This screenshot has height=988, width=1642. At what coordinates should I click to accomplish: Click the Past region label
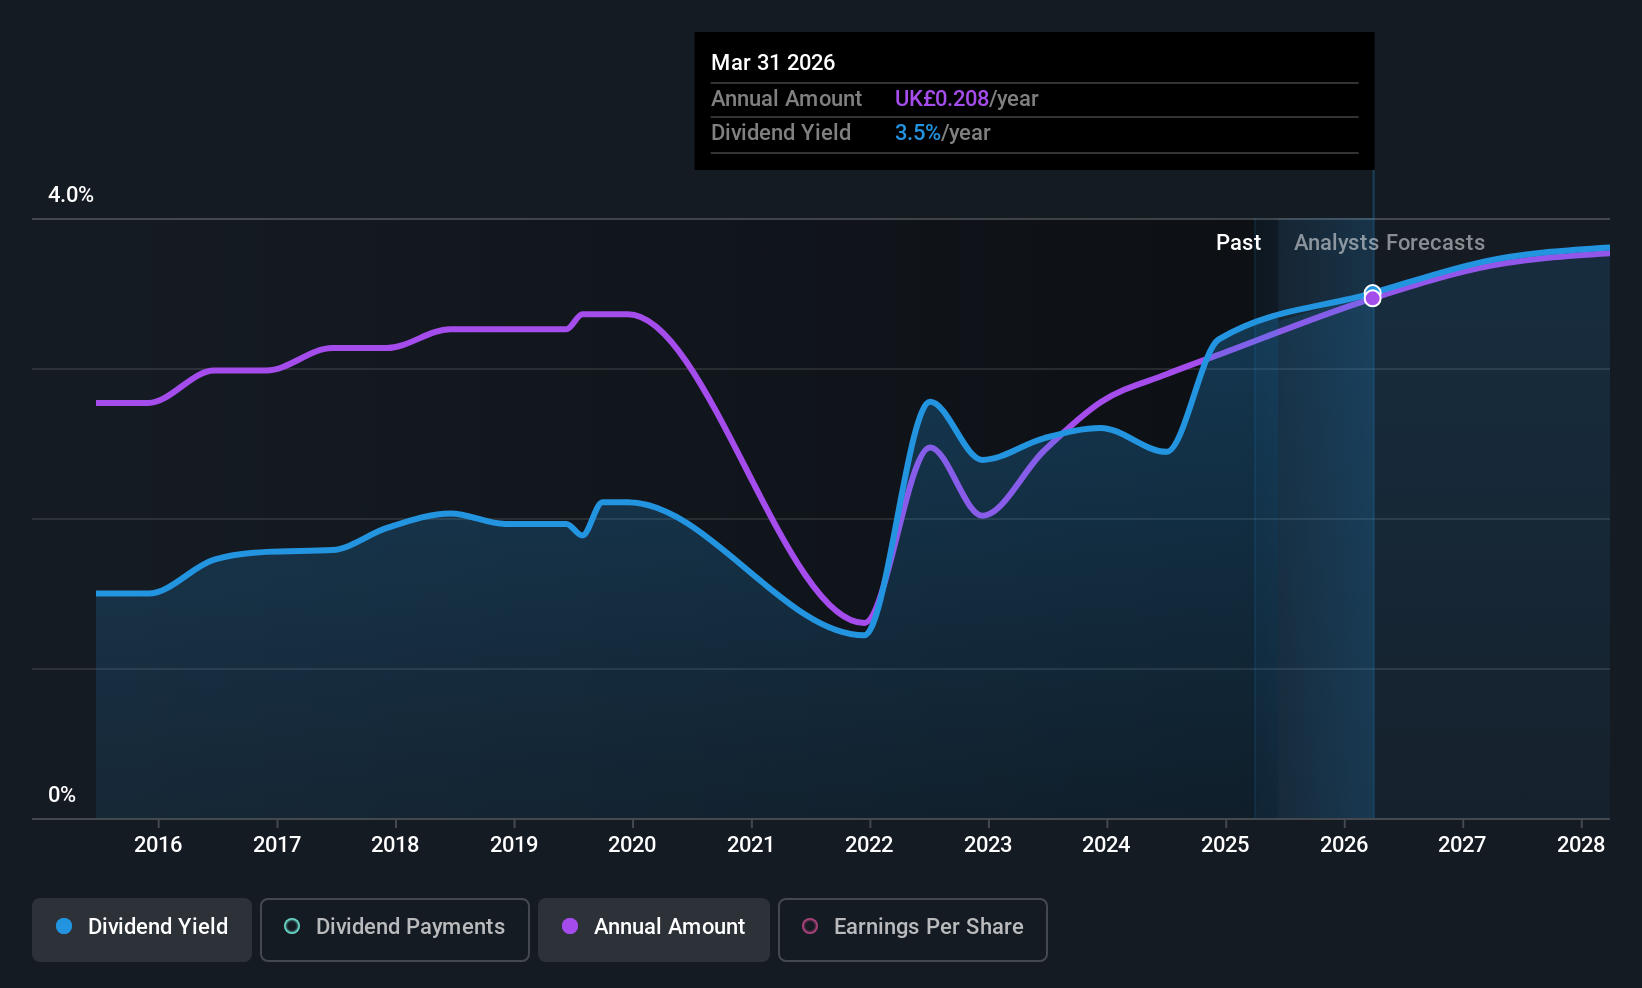1238,243
